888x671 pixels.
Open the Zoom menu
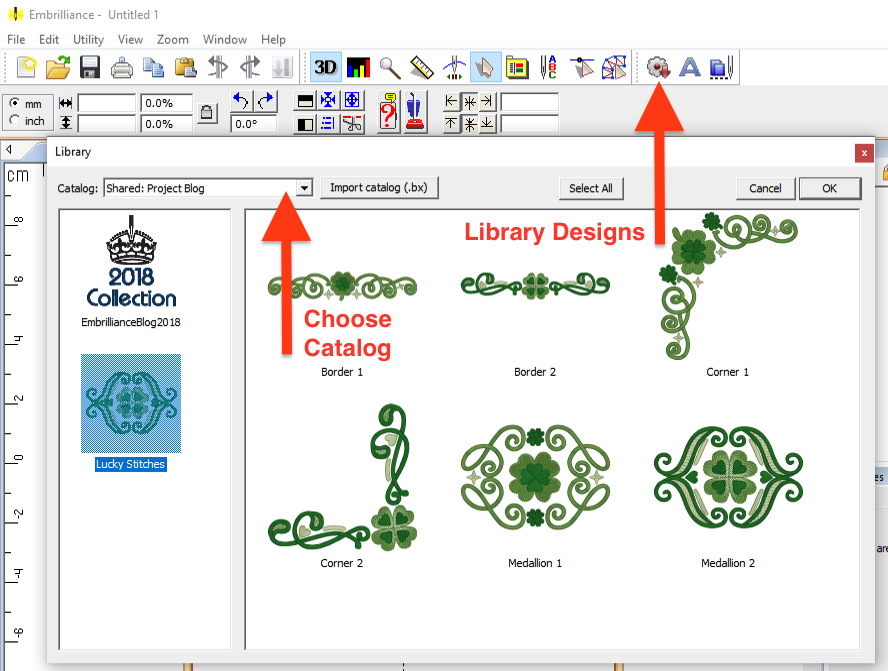click(x=173, y=39)
